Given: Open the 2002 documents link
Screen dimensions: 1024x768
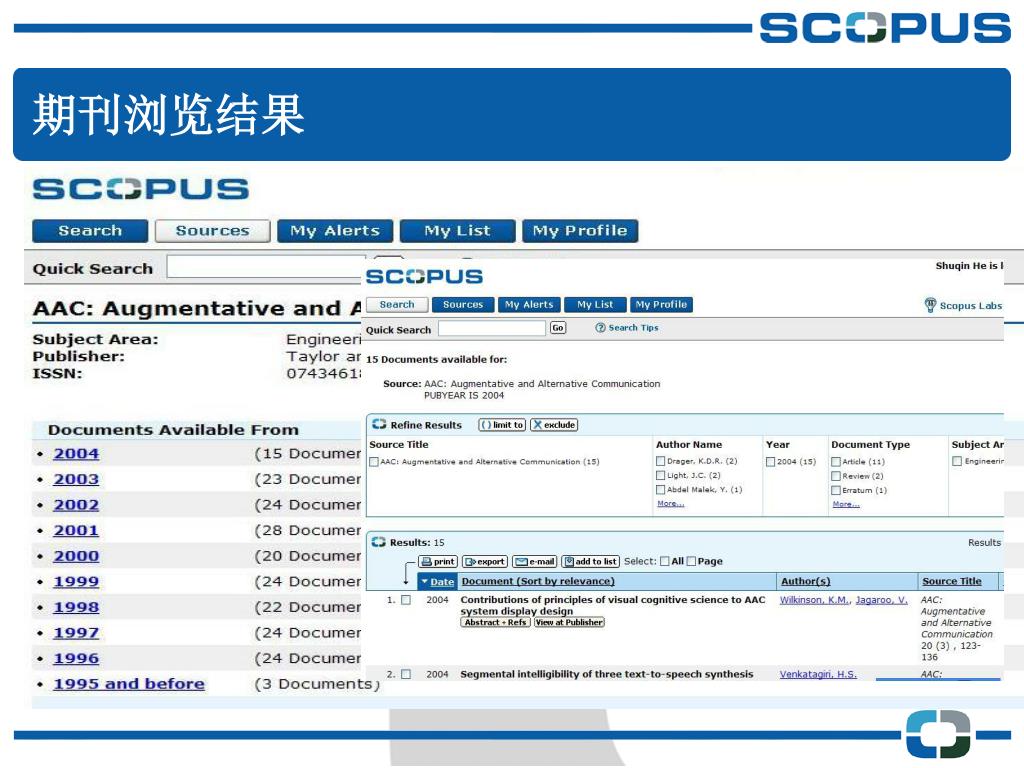Looking at the screenshot, I should (x=76, y=505).
